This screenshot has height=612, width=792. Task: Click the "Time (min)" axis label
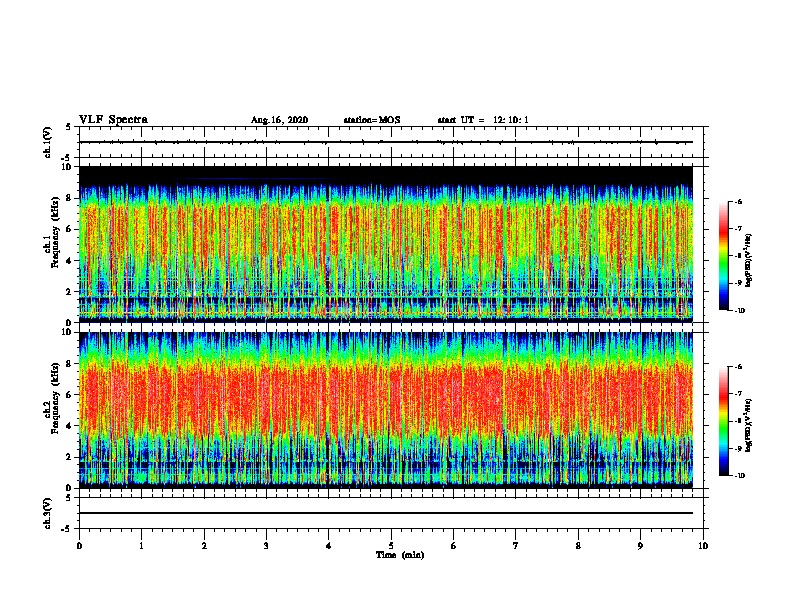pyautogui.click(x=400, y=555)
